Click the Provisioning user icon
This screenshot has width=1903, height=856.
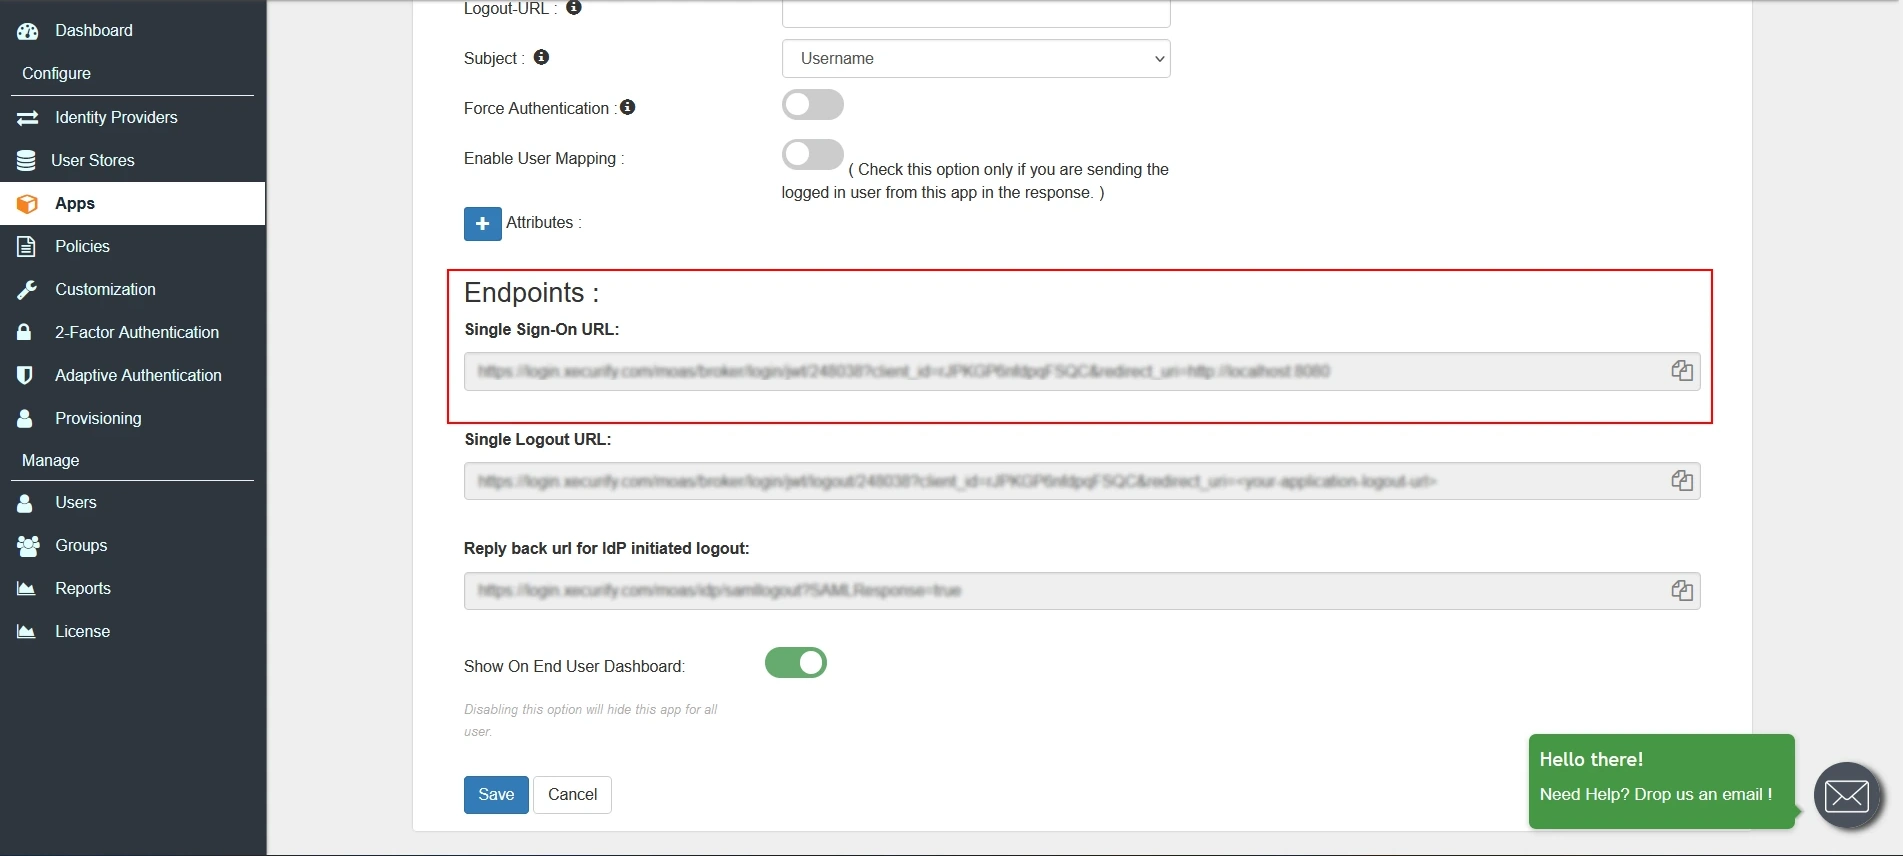[x=25, y=418]
